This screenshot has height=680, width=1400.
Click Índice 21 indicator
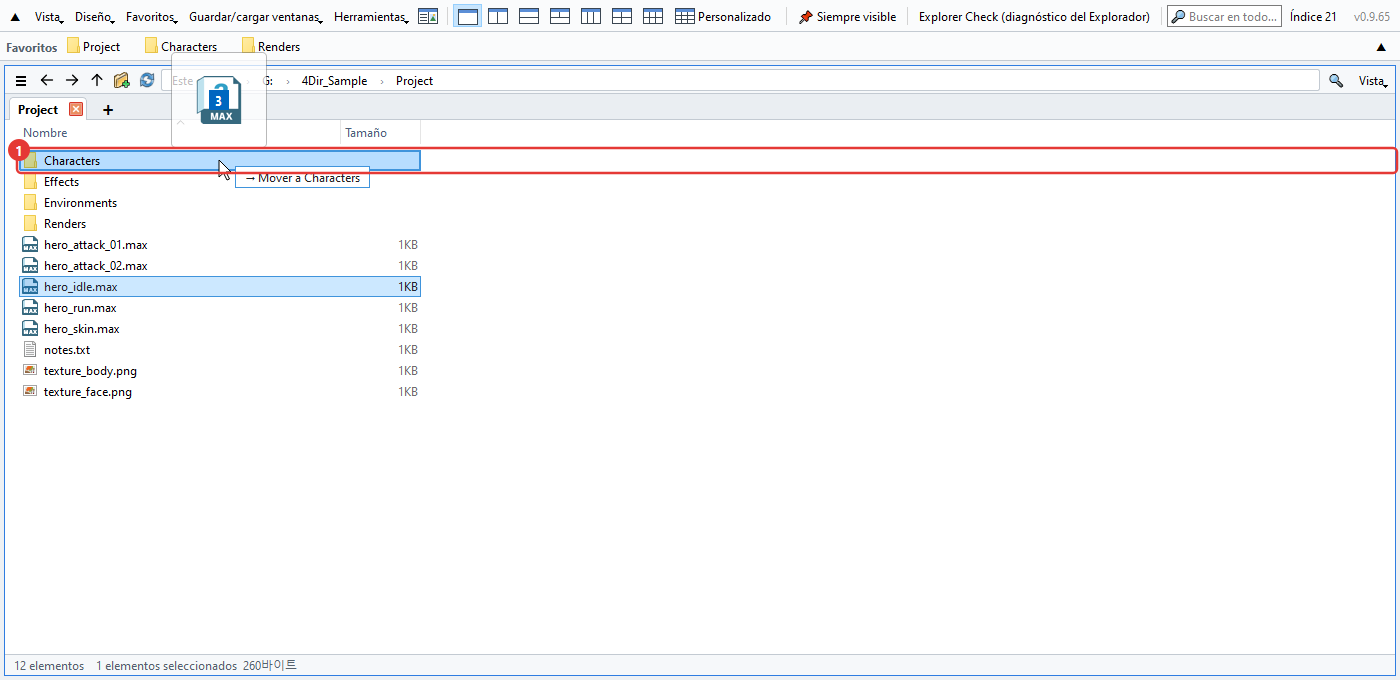pyautogui.click(x=1313, y=17)
